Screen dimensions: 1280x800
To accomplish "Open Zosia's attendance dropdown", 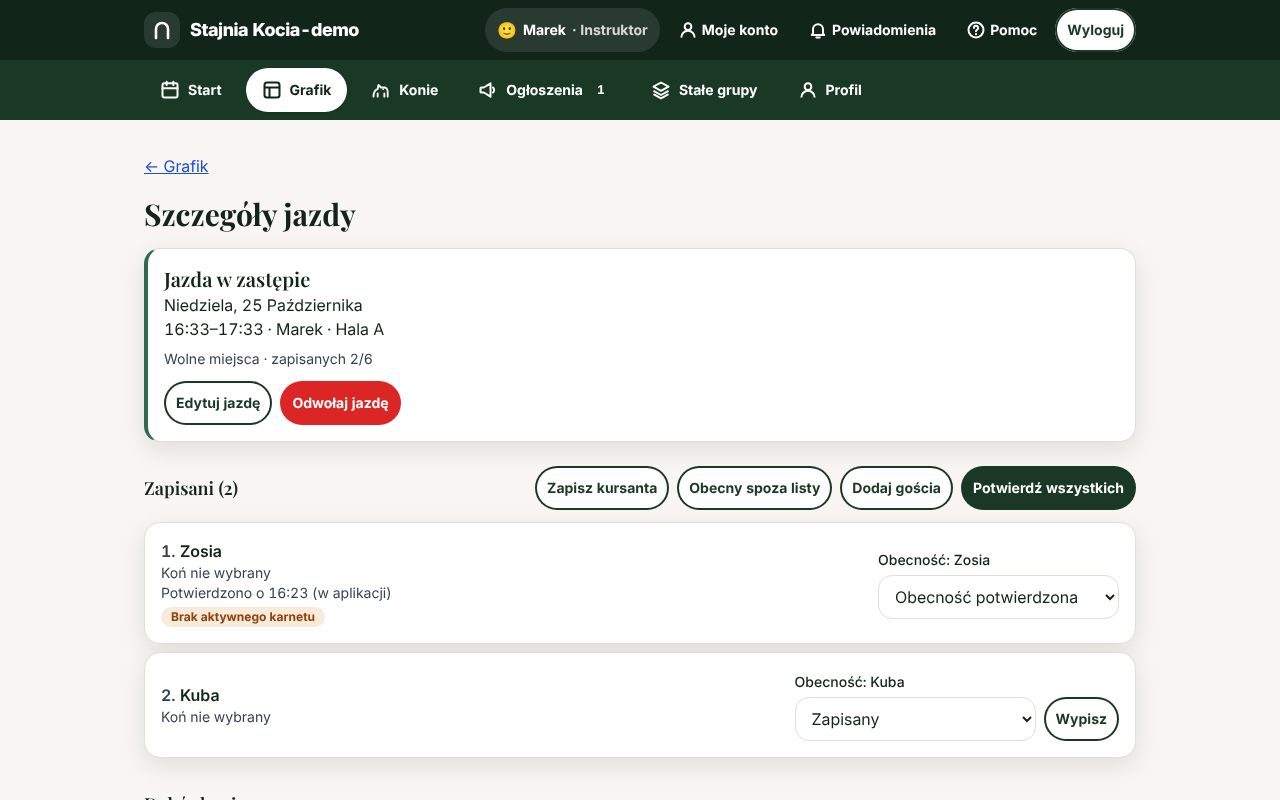I will (998, 597).
